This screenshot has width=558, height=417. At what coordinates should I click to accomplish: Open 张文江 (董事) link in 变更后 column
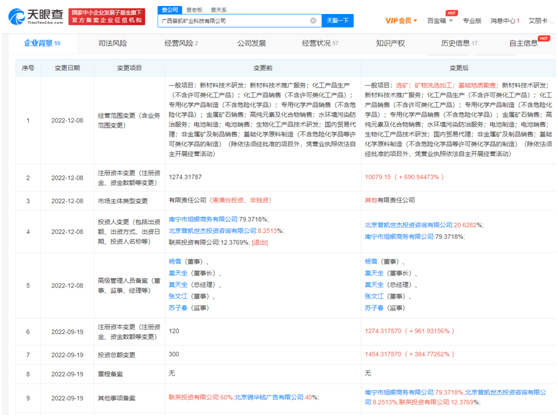pyautogui.click(x=374, y=296)
